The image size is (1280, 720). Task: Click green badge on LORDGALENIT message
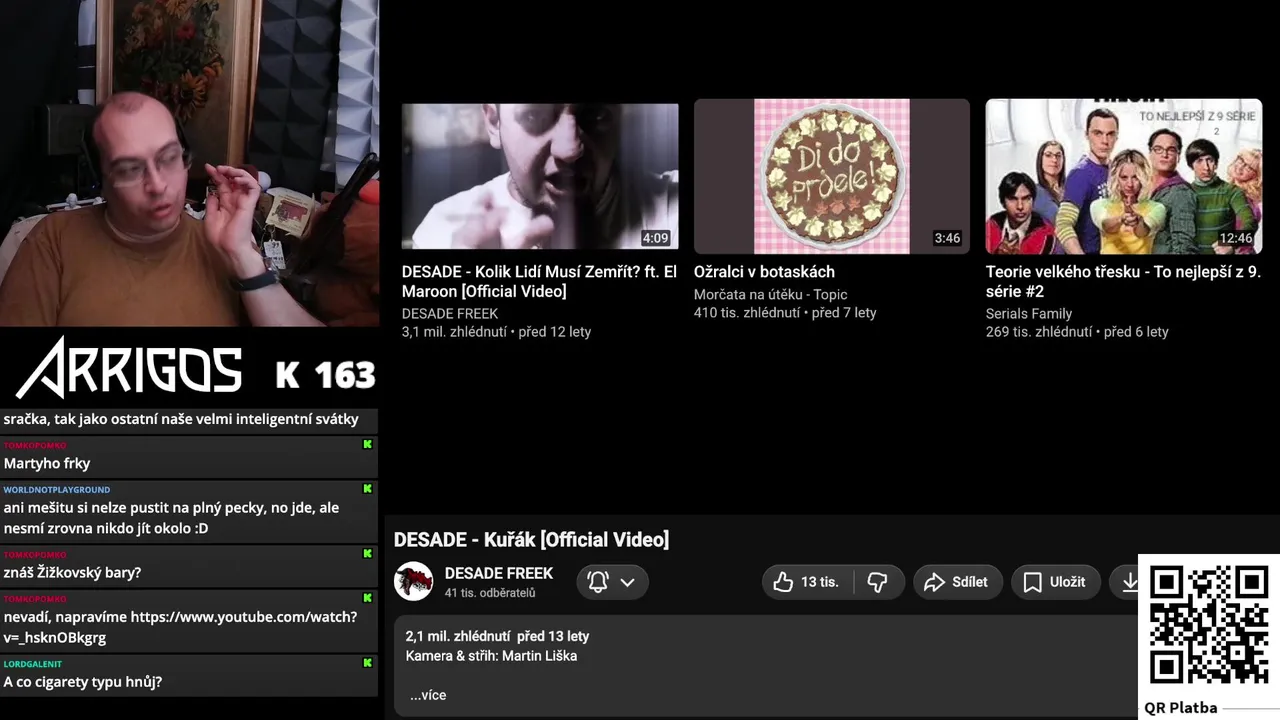pyautogui.click(x=367, y=662)
